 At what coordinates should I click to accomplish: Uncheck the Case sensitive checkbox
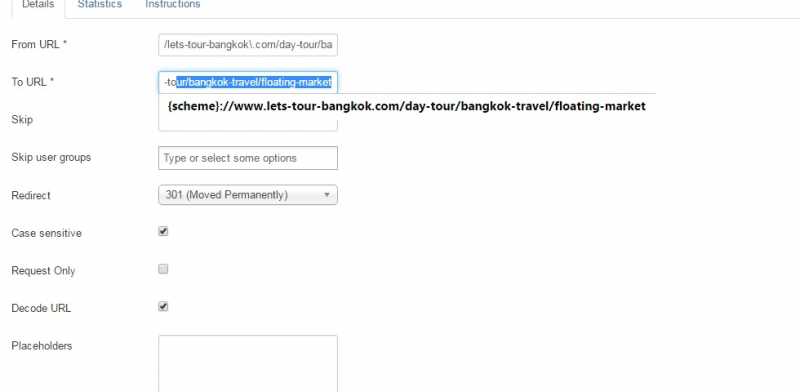click(163, 232)
